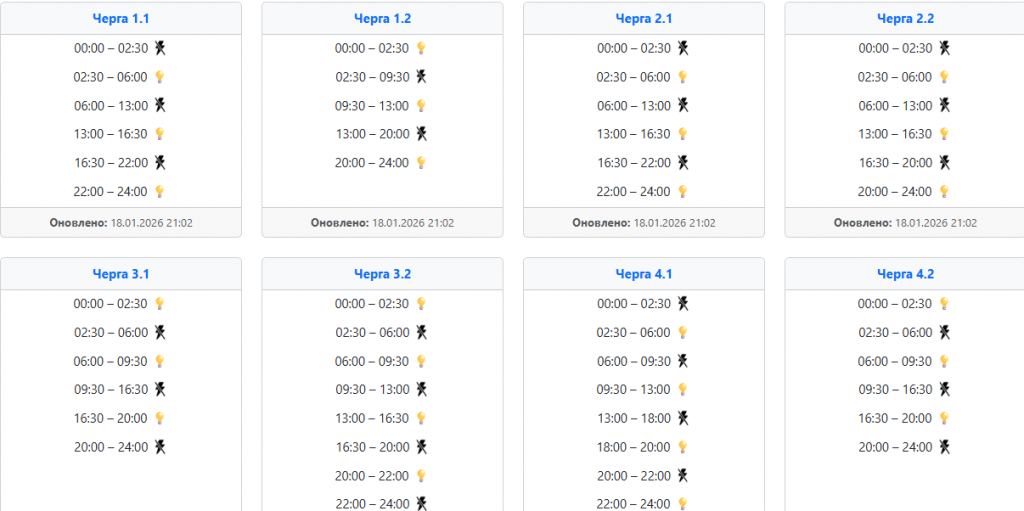Click the power-off icon for 16:30 – 22:00 in Черга 2.1

[683, 163]
